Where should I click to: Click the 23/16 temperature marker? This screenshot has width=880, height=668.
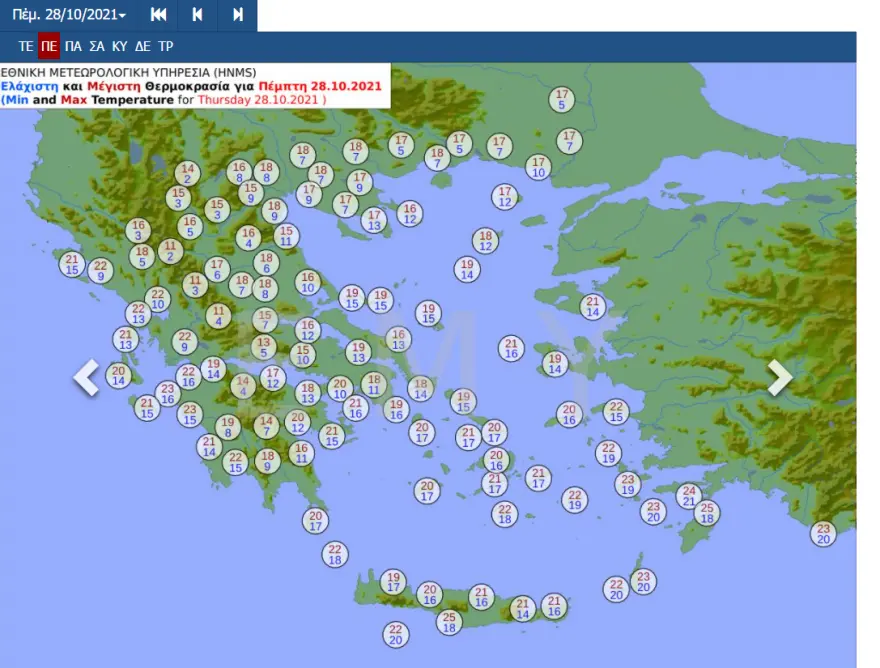click(167, 393)
